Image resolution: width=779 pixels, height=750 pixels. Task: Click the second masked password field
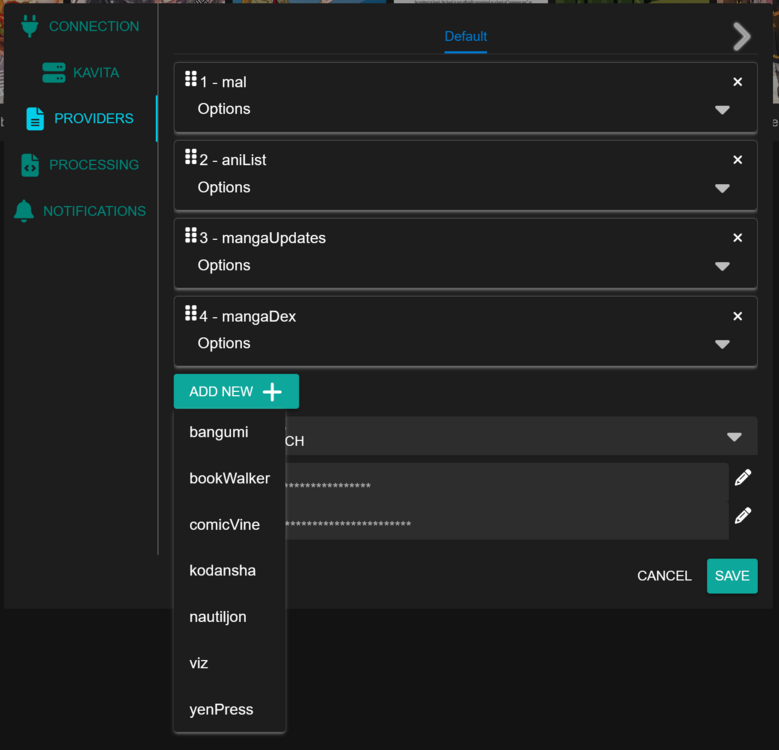(x=506, y=520)
